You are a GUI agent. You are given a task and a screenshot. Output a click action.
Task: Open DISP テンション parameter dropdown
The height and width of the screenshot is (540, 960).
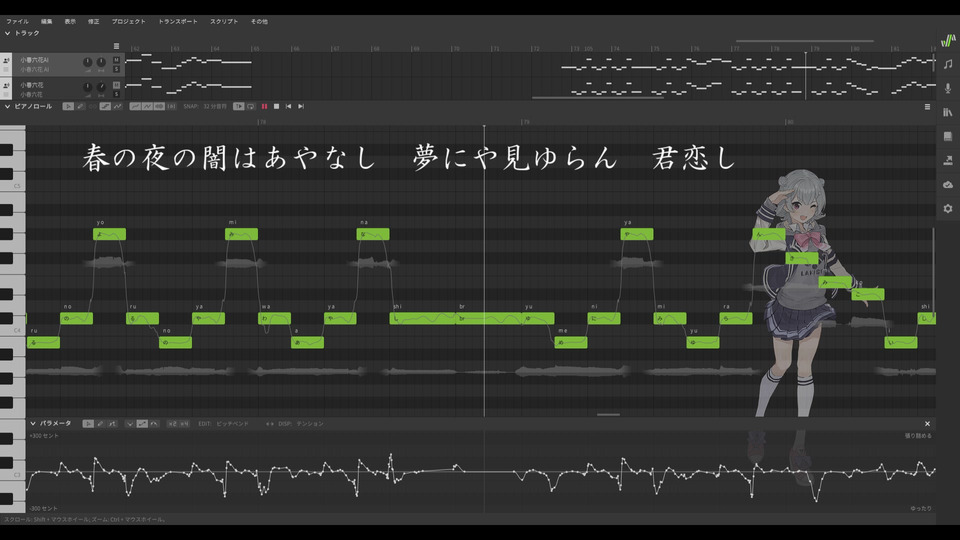(301, 424)
